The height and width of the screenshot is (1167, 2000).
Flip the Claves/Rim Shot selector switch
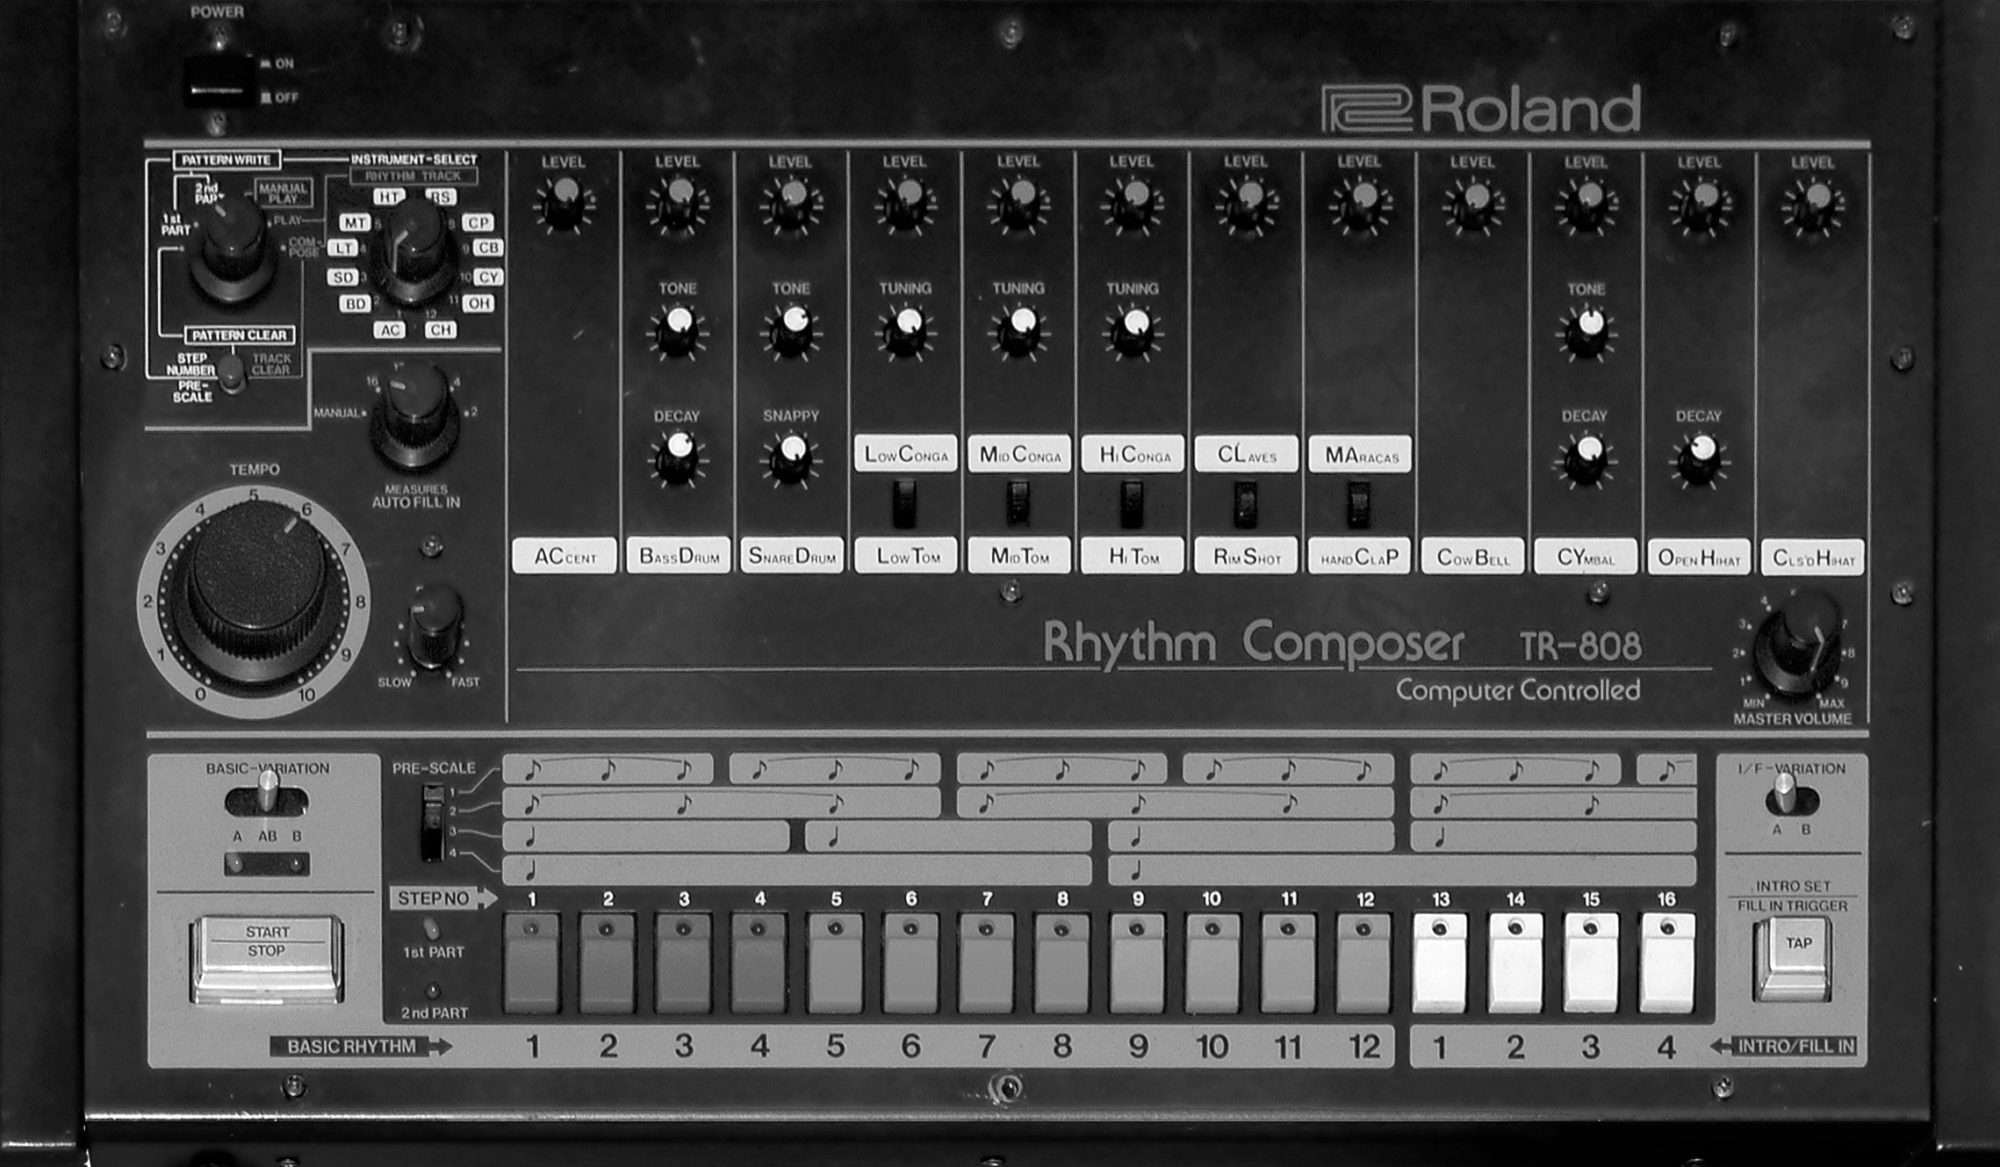pos(1245,503)
